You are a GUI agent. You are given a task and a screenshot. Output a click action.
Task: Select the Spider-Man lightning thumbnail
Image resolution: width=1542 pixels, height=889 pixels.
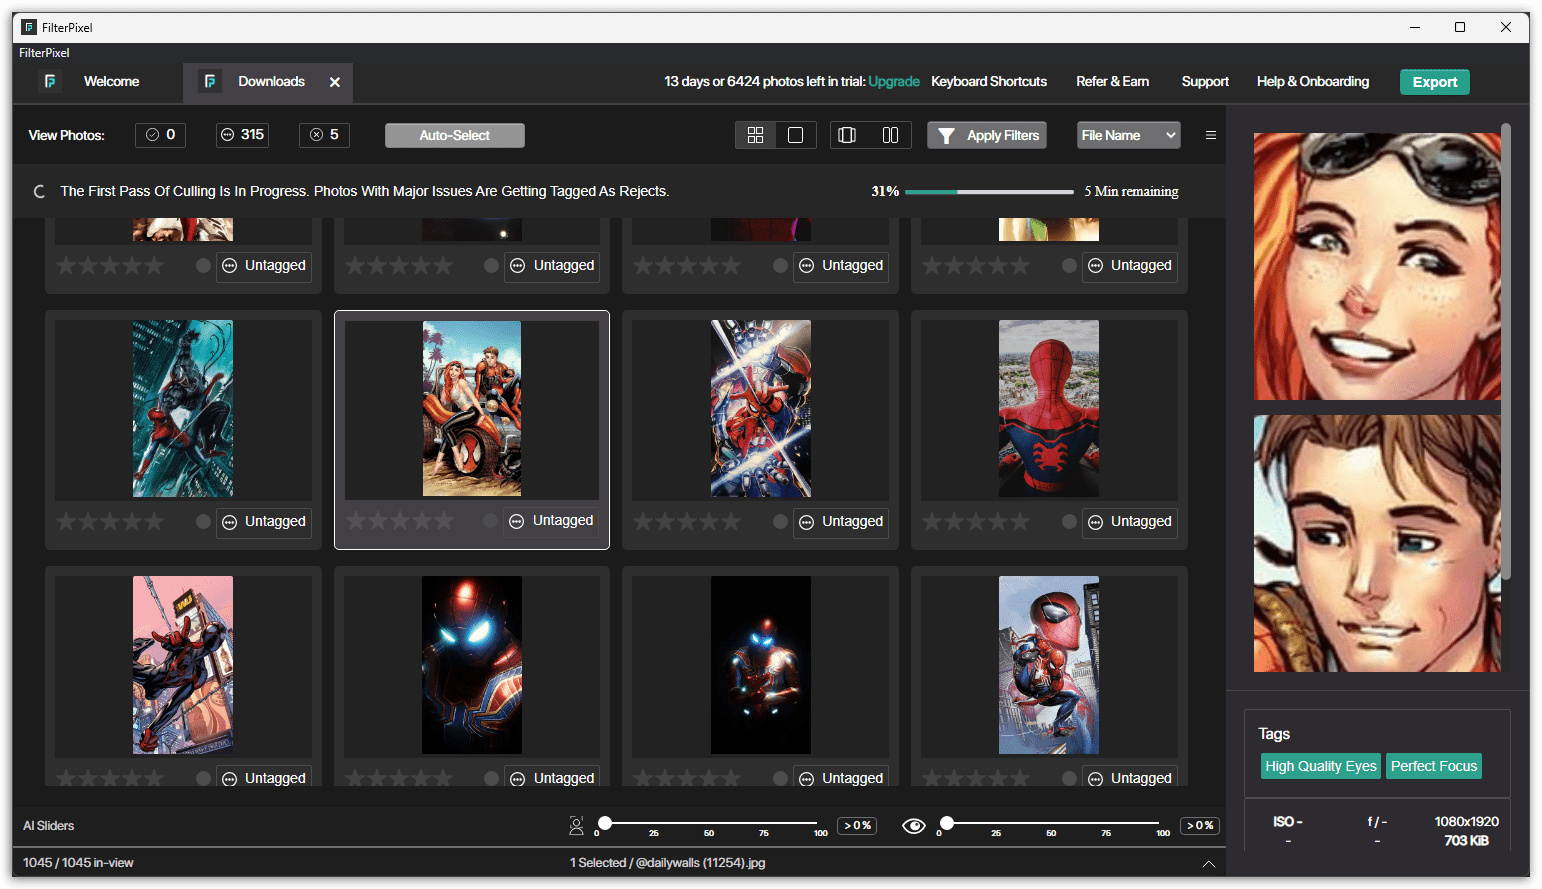pos(761,409)
